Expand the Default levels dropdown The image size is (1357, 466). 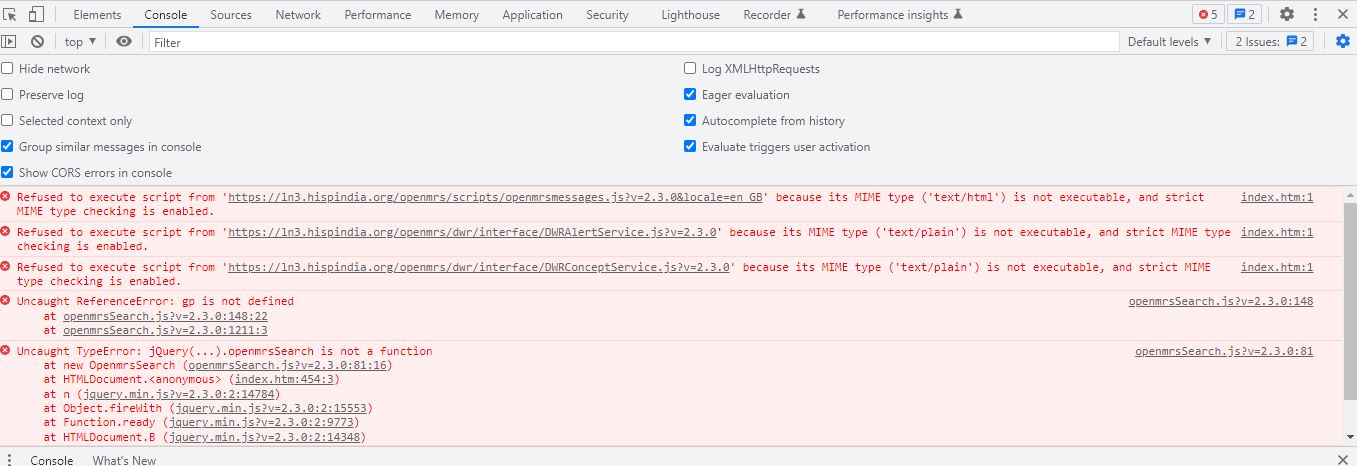point(1169,41)
